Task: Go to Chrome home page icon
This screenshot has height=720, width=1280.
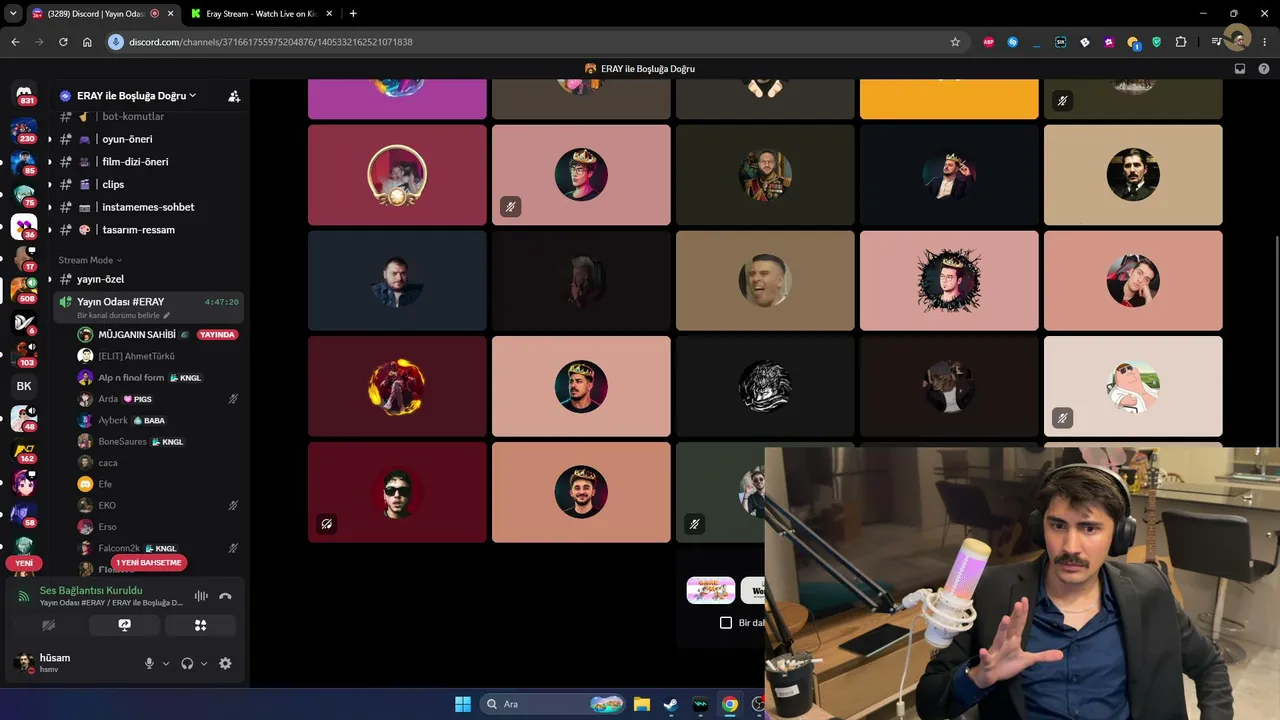Action: [x=87, y=42]
